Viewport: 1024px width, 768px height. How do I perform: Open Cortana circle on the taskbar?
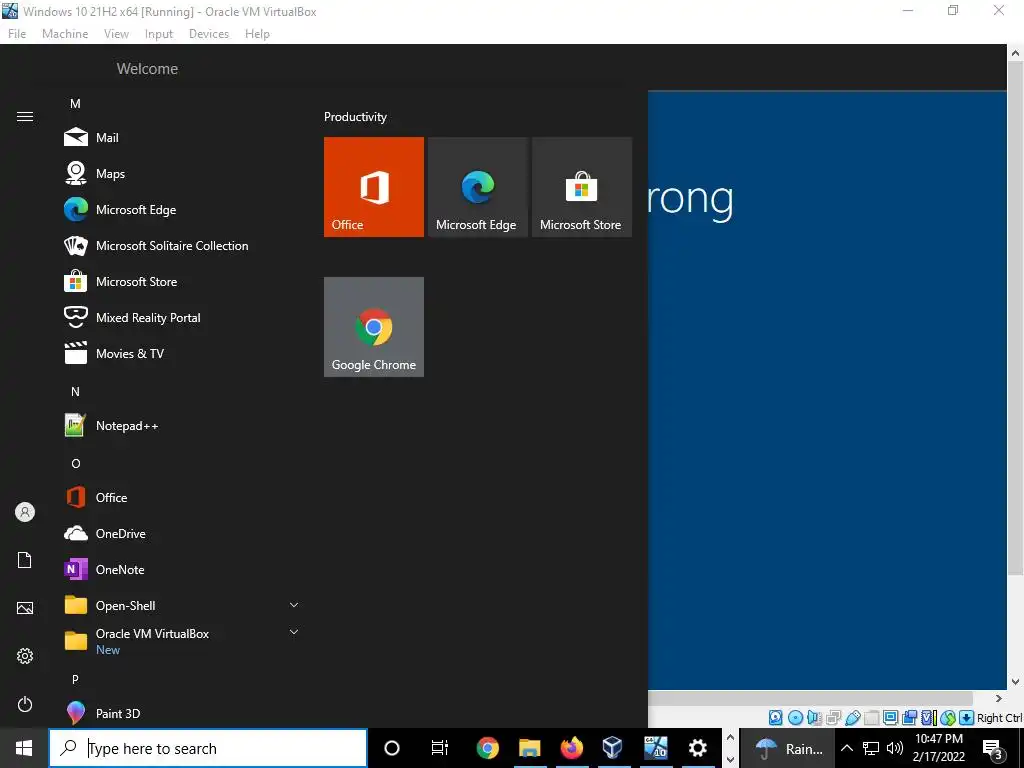392,748
